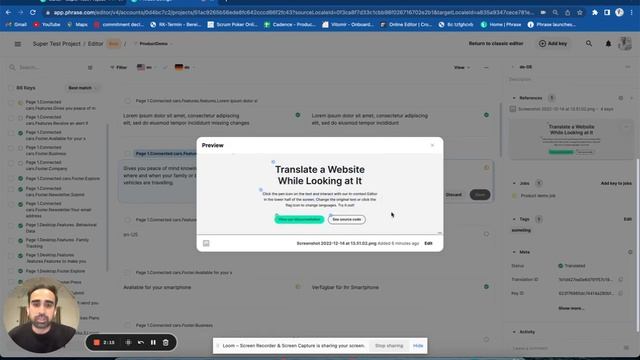The height and width of the screenshot is (360, 640).
Task: Open the Filter control
Action: pyautogui.click(x=118, y=67)
